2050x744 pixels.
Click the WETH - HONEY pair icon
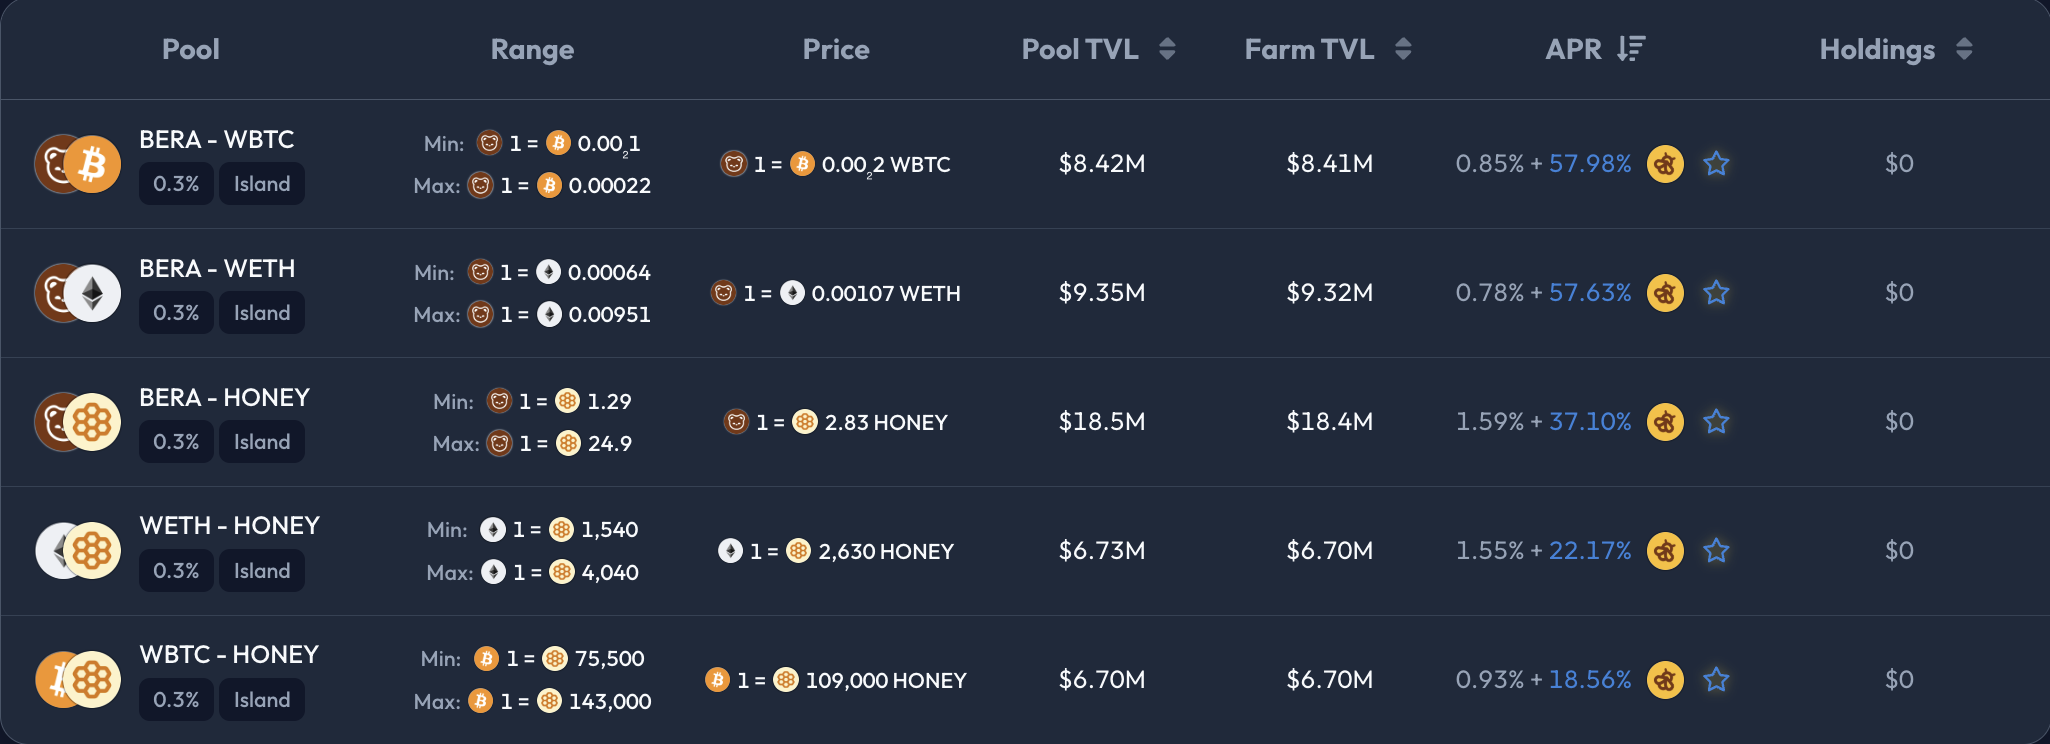[78, 551]
